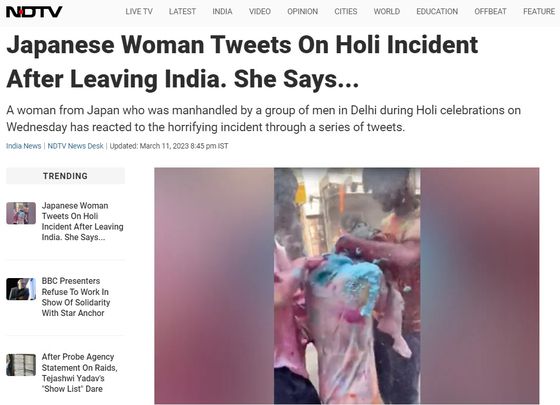Click the NDTV logo
This screenshot has width=560, height=405.
coord(34,12)
